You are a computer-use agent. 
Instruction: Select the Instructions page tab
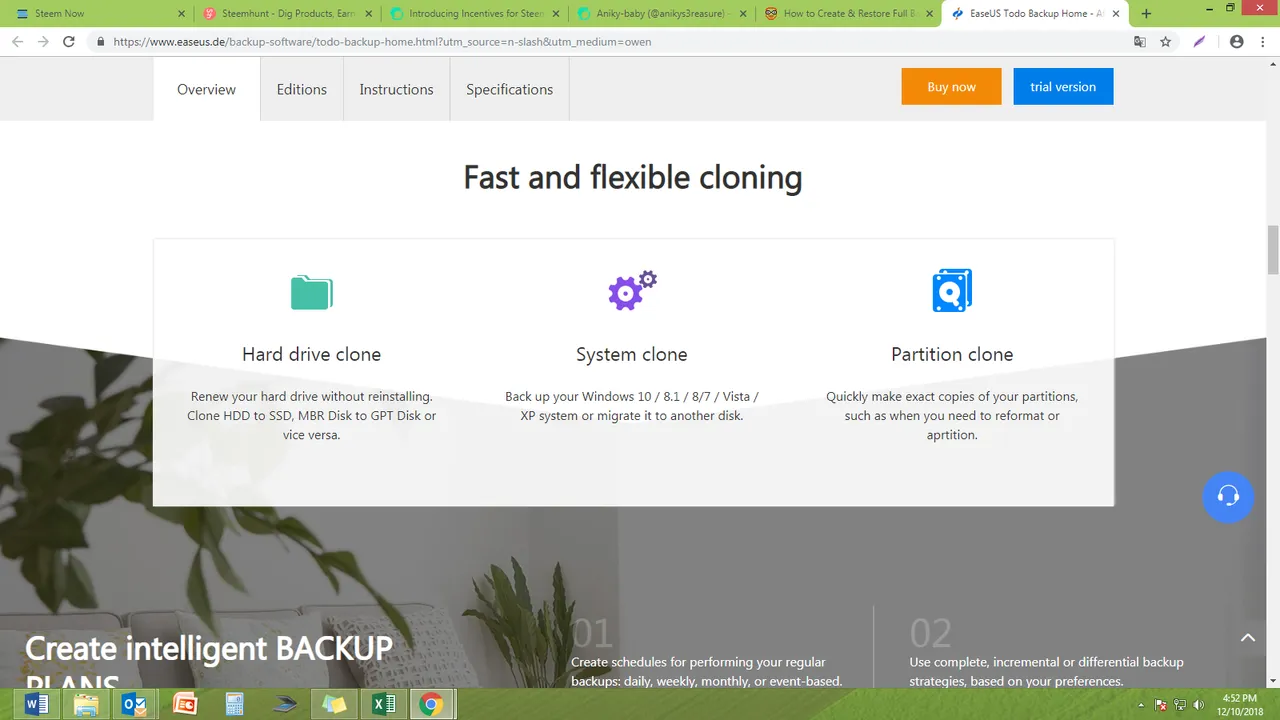click(396, 89)
